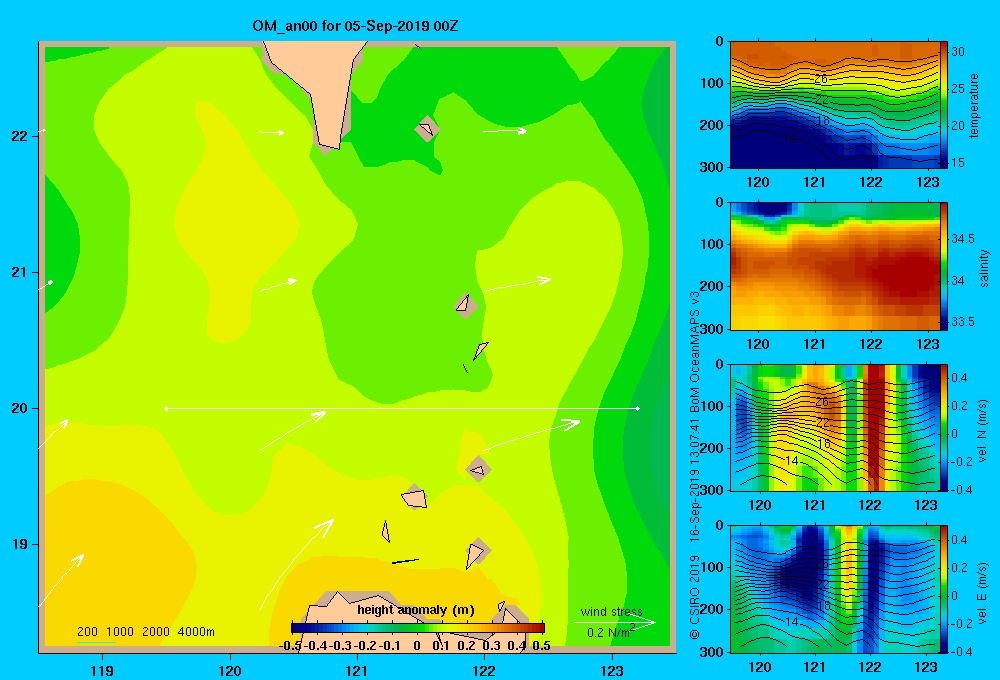Click the '0.2 N/m2' wind stress value
The height and width of the screenshot is (680, 1000).
[611, 632]
